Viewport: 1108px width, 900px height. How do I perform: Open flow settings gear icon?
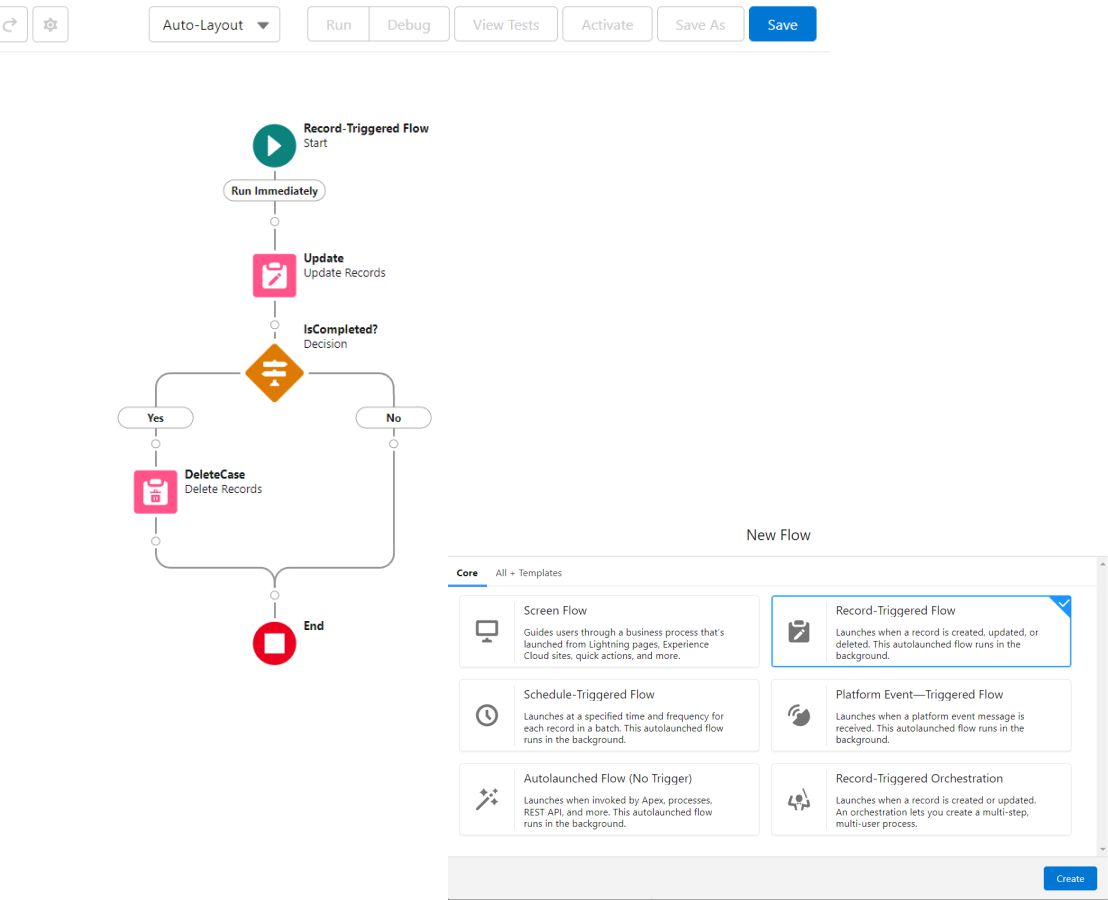50,25
